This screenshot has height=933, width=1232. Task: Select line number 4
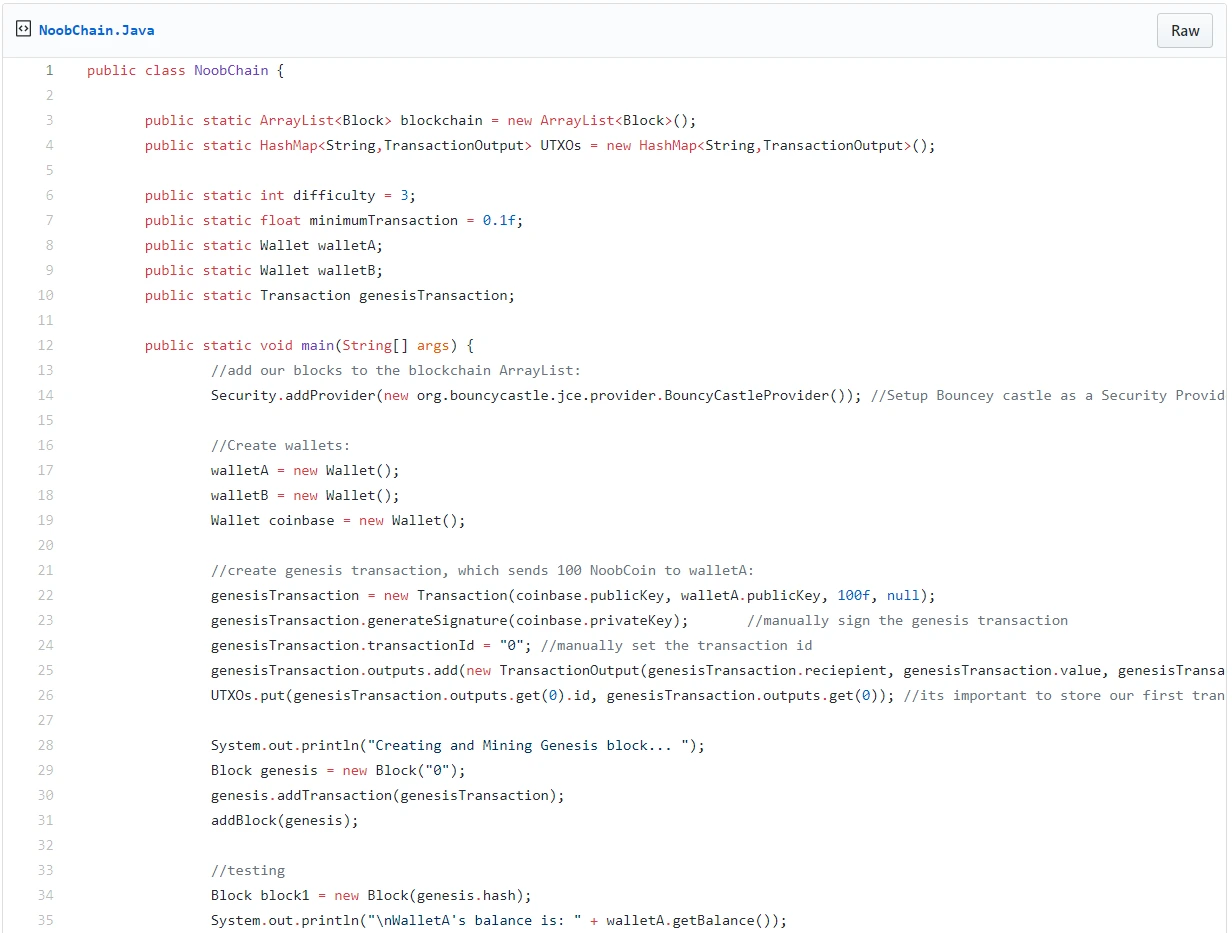[49, 145]
